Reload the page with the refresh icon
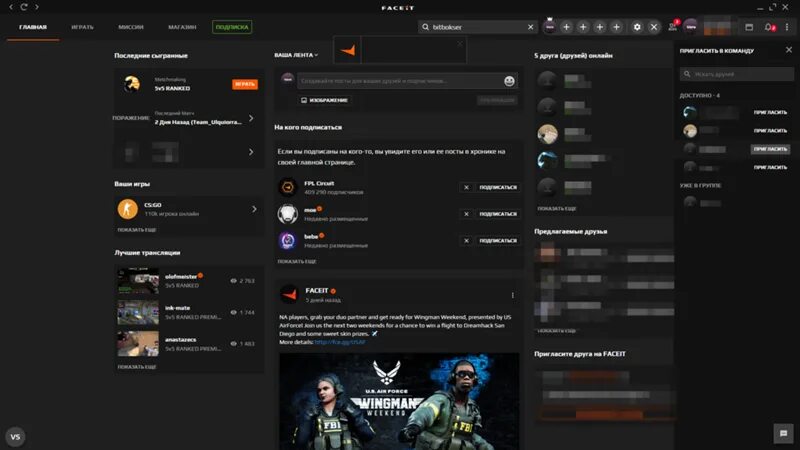800x450 pixels. click(24, 7)
